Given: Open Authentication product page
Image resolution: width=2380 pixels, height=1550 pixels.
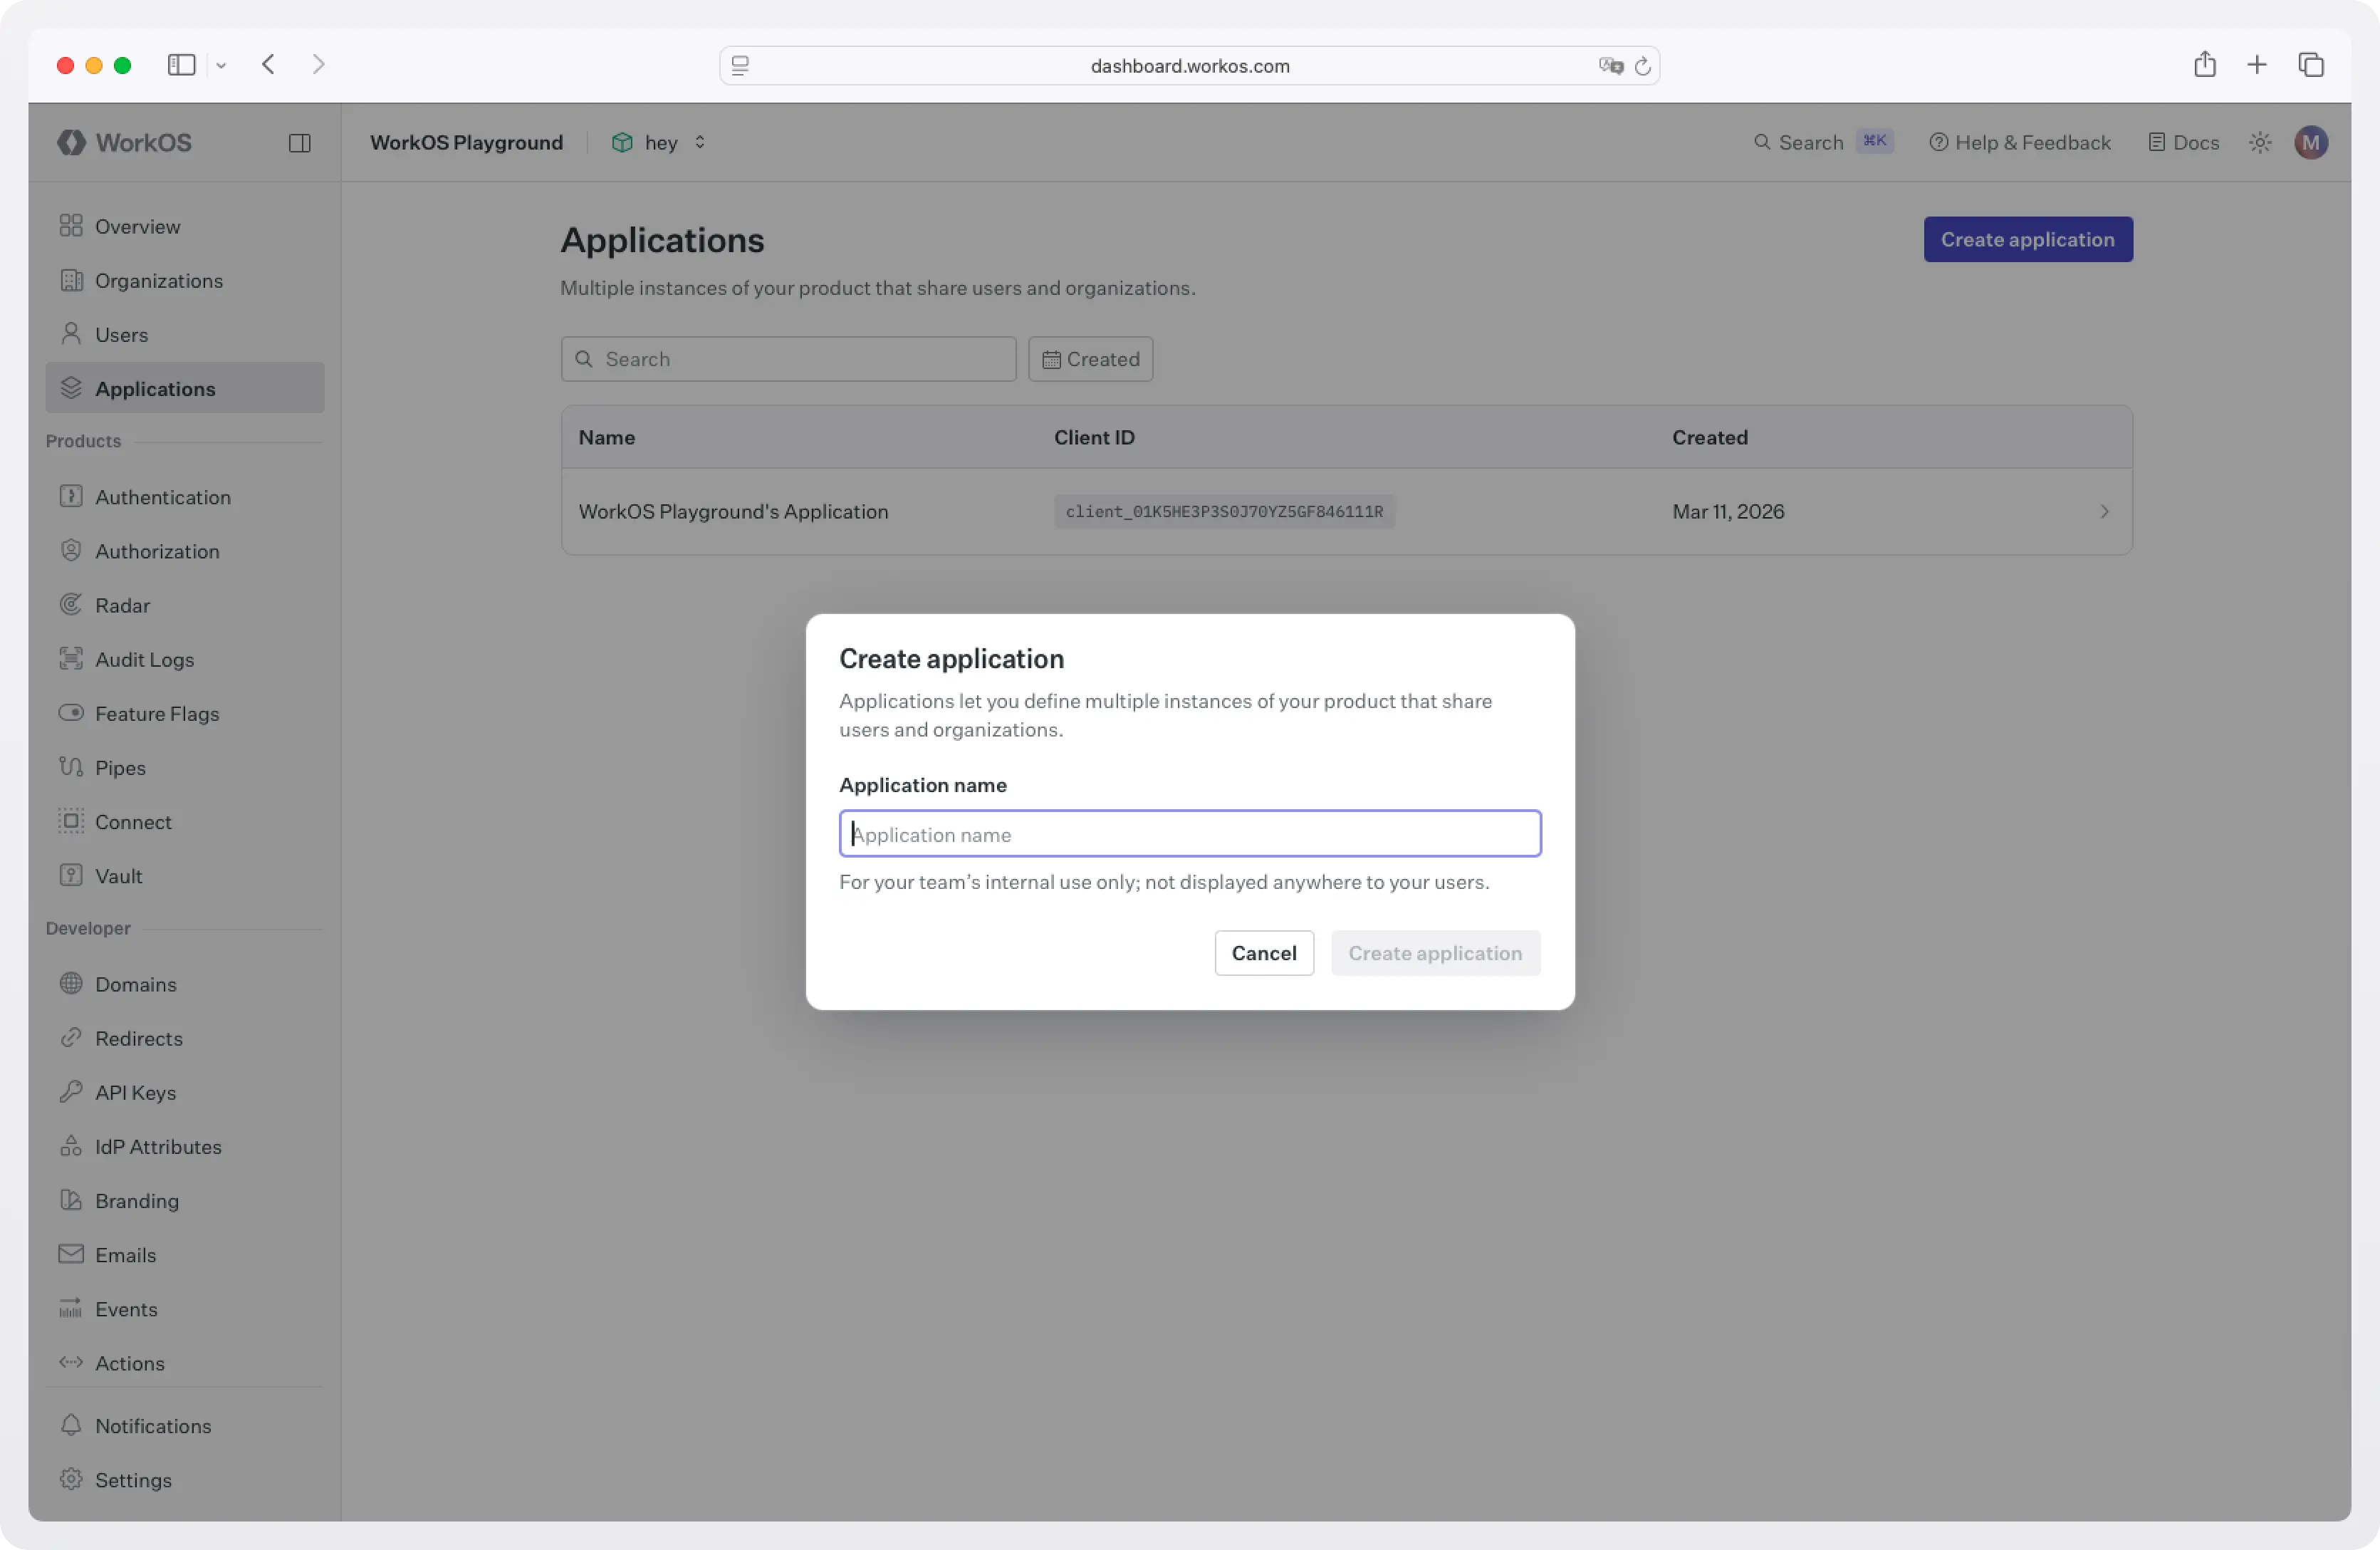Looking at the screenshot, I should pos(185,496).
